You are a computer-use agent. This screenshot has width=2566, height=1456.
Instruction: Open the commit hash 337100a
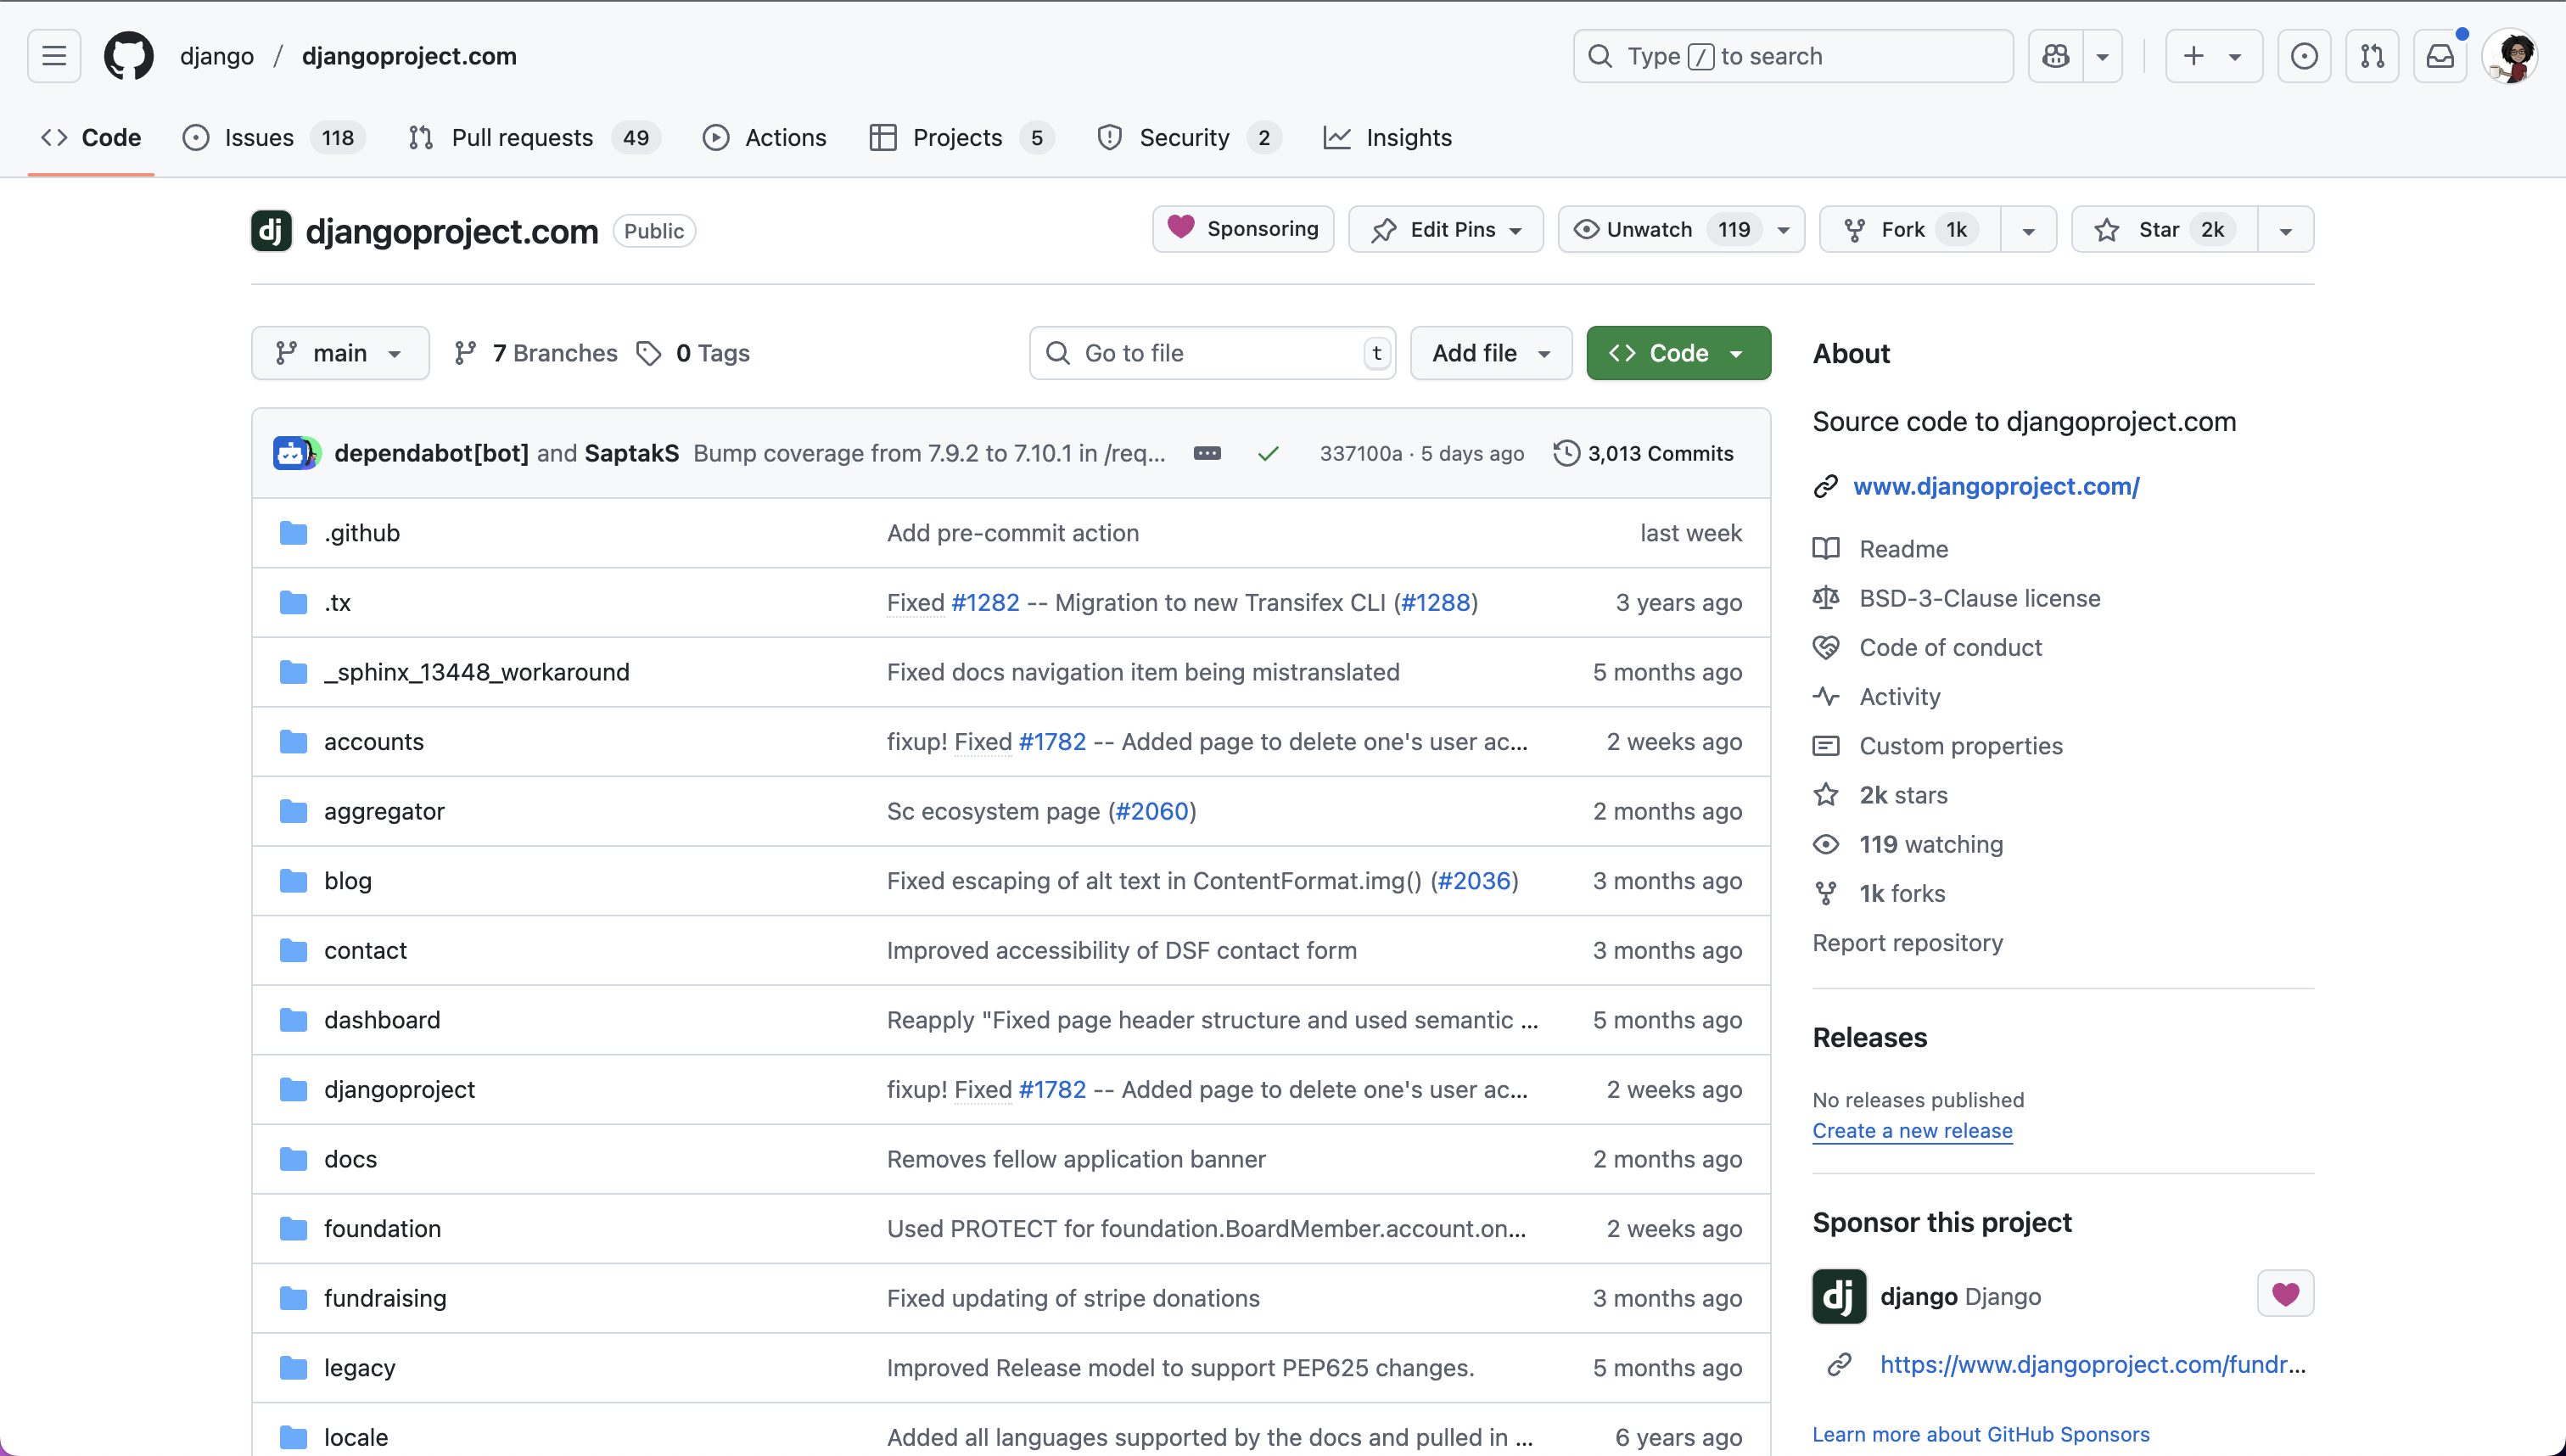click(x=1361, y=454)
